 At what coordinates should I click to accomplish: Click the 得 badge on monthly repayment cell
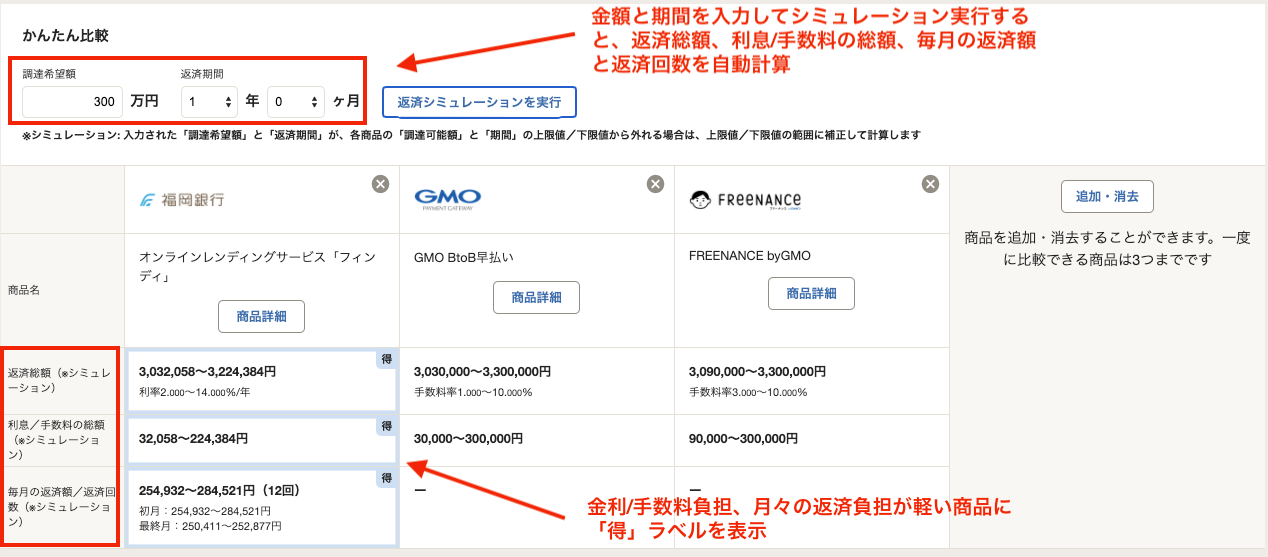(386, 478)
